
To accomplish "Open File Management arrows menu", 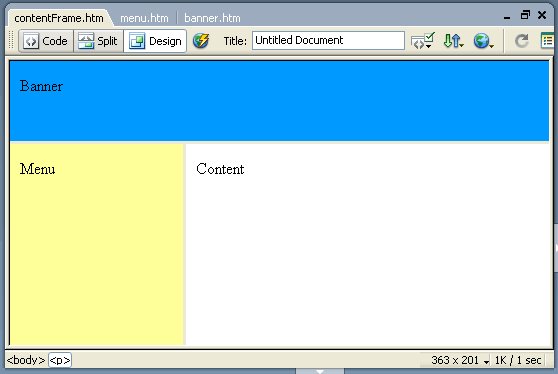I will (453, 41).
